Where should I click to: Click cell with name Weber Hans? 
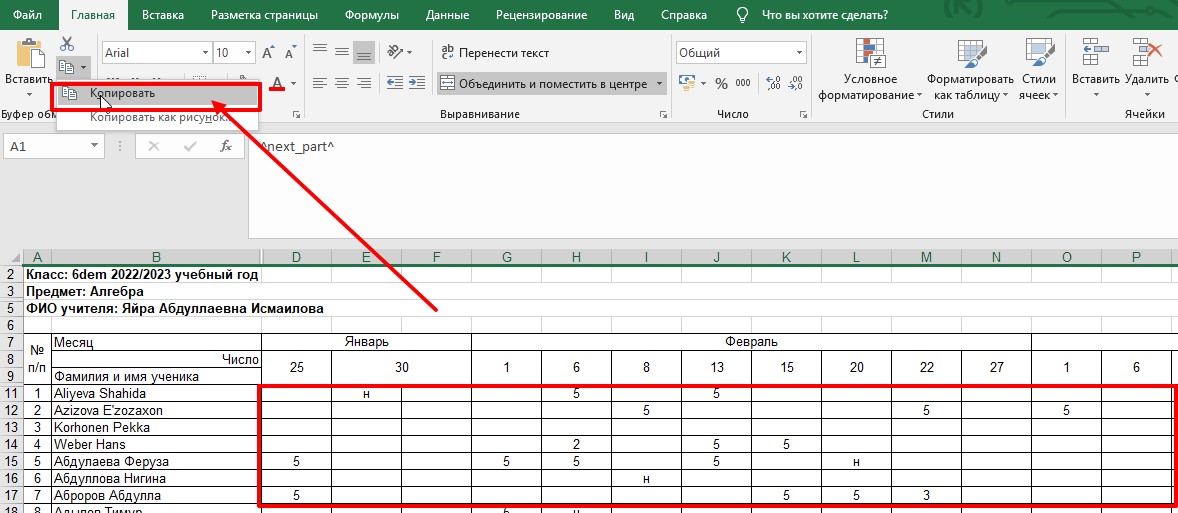pos(156,444)
